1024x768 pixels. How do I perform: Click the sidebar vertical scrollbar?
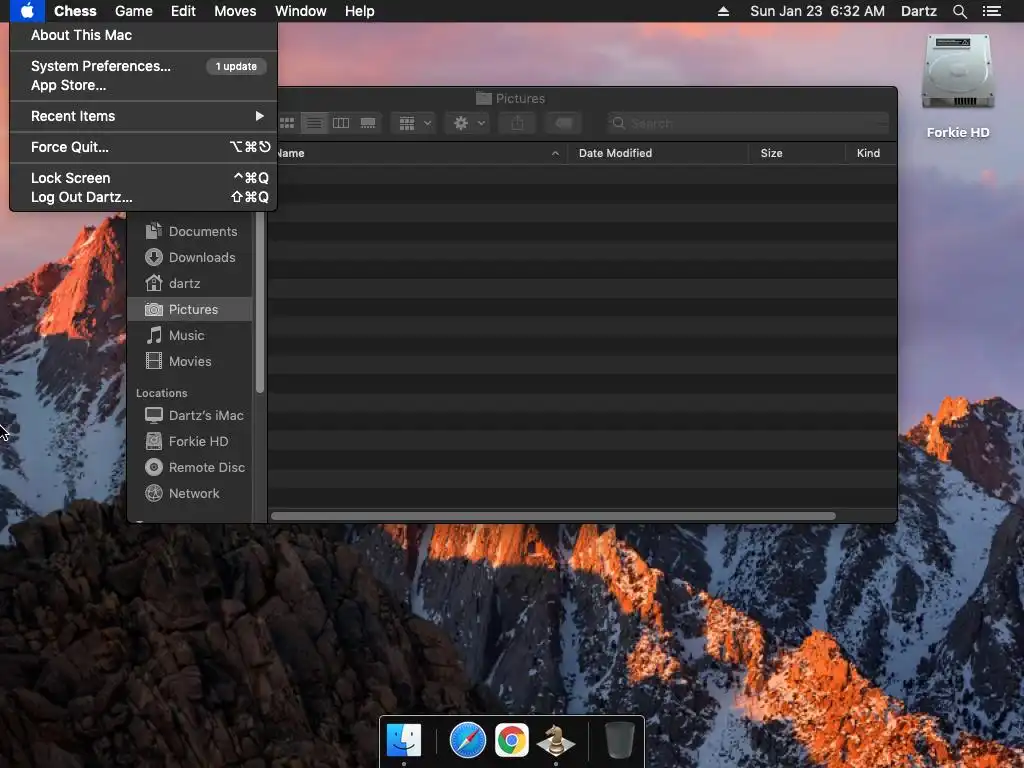tap(260, 302)
